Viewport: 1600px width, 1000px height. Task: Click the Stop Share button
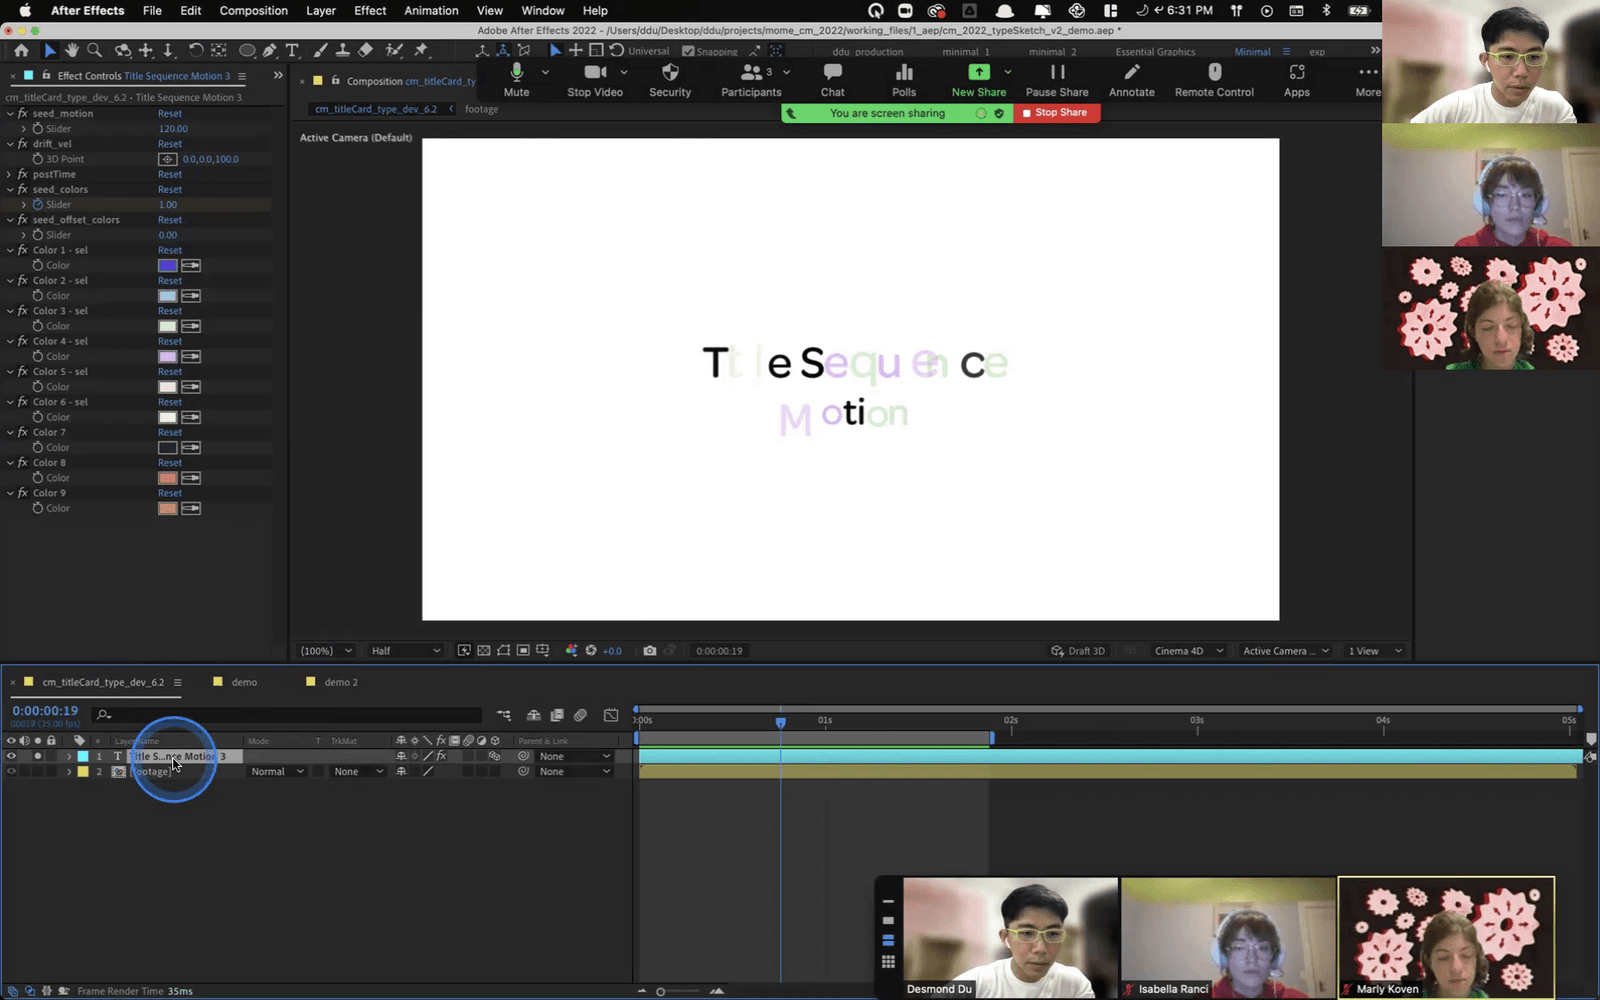(x=1057, y=113)
